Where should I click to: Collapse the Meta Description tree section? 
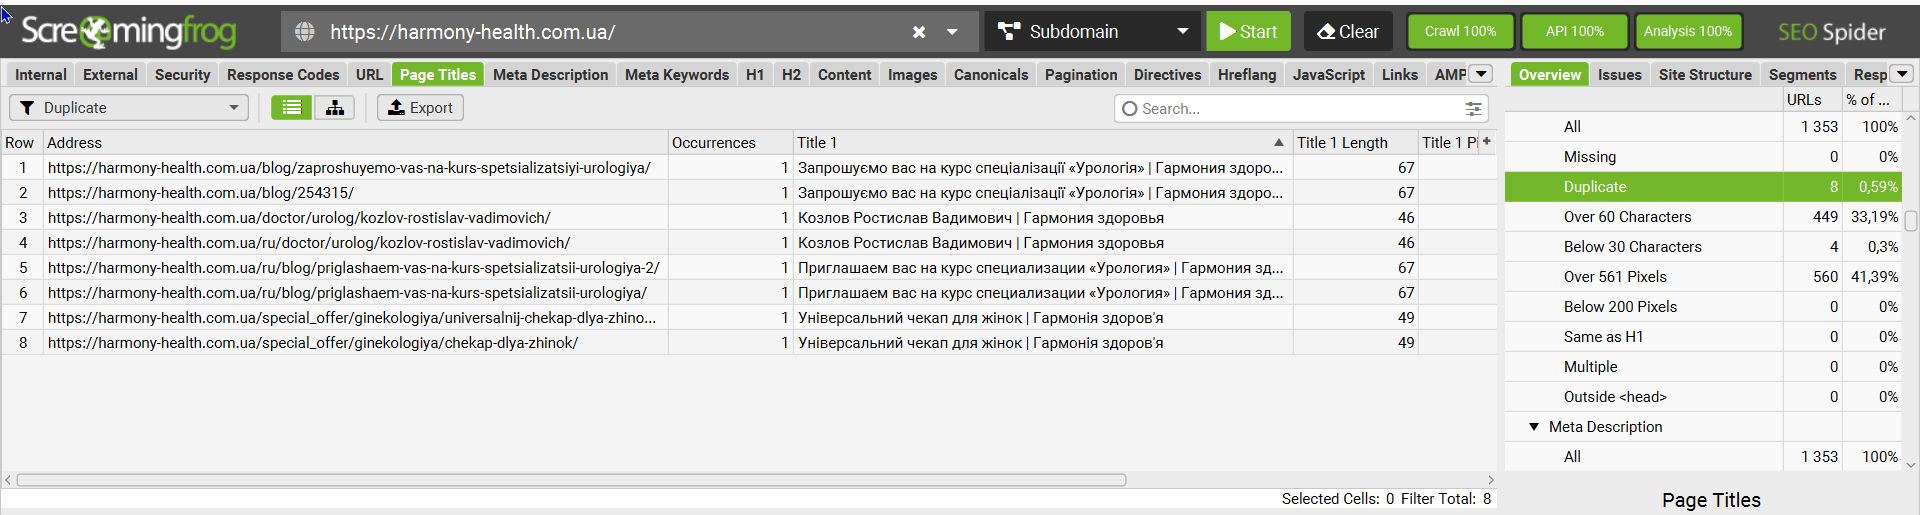[x=1534, y=427]
